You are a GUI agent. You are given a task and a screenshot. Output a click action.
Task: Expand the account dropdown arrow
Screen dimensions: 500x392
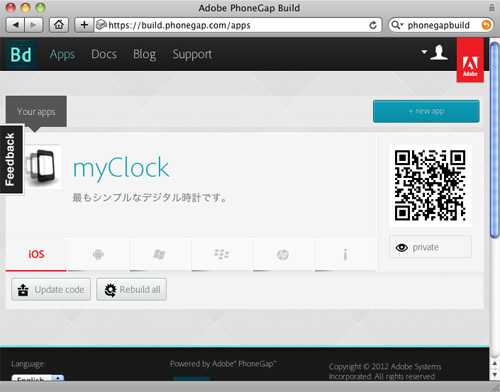(424, 52)
